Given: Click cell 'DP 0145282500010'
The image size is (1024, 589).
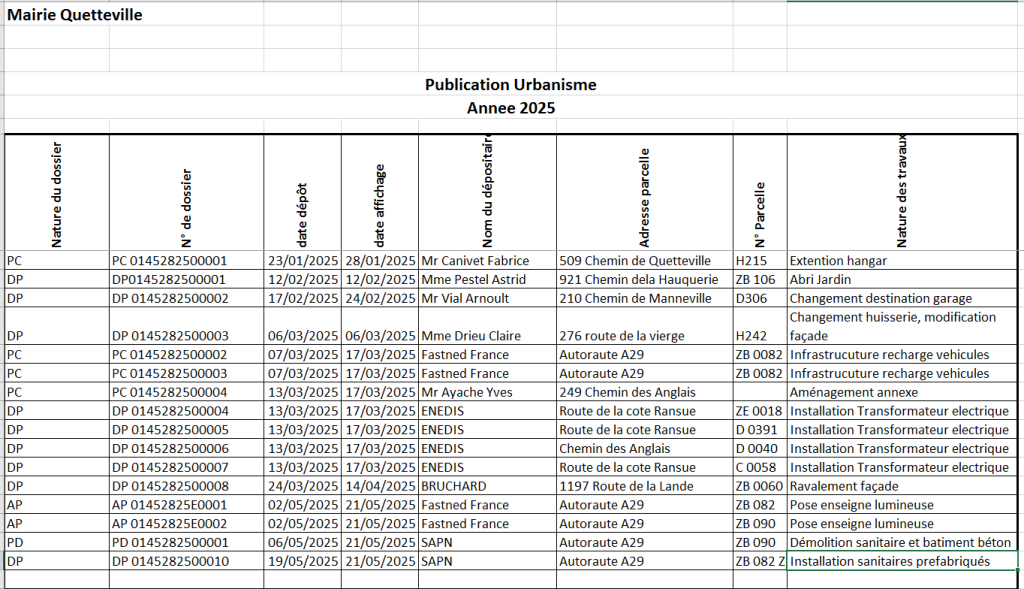Looking at the screenshot, I should (x=187, y=562).
